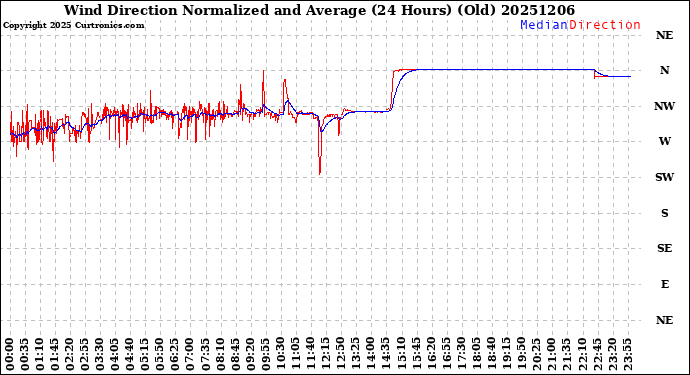Image resolution: width=690 pixels, height=375 pixels.
Task: Click the 03:30 time label
Action: pos(100,354)
